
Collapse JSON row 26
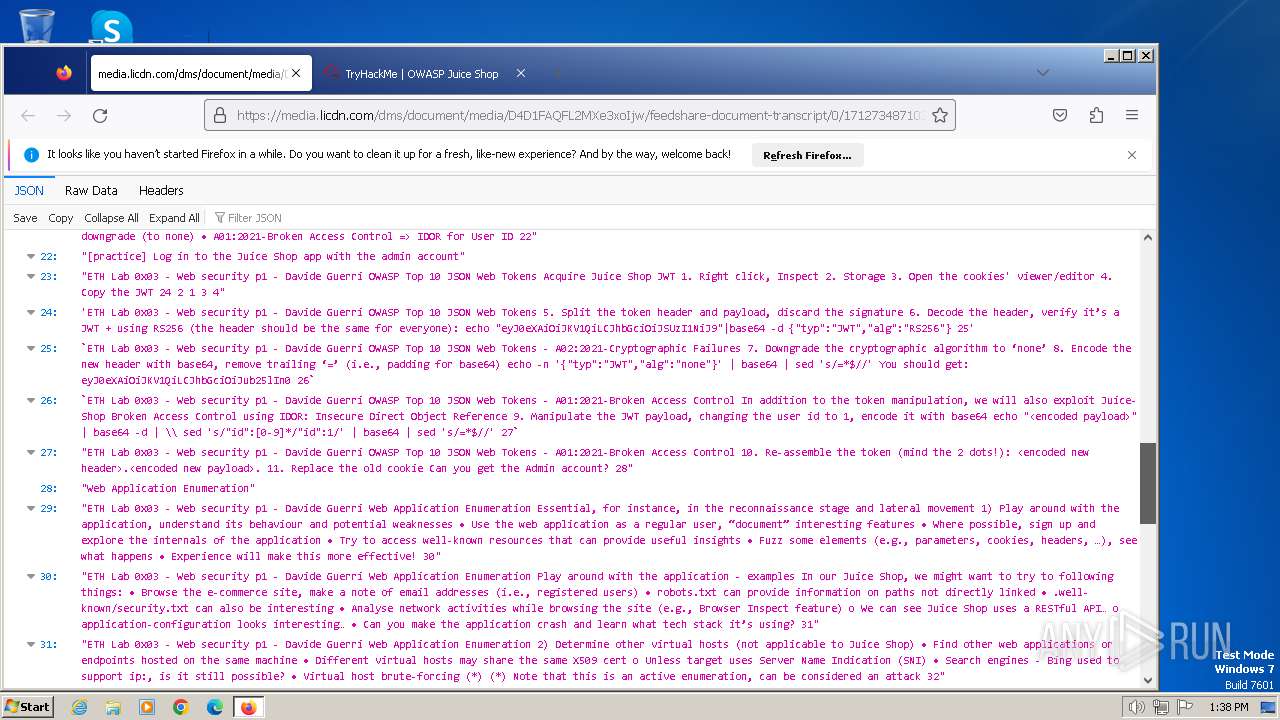31,401
